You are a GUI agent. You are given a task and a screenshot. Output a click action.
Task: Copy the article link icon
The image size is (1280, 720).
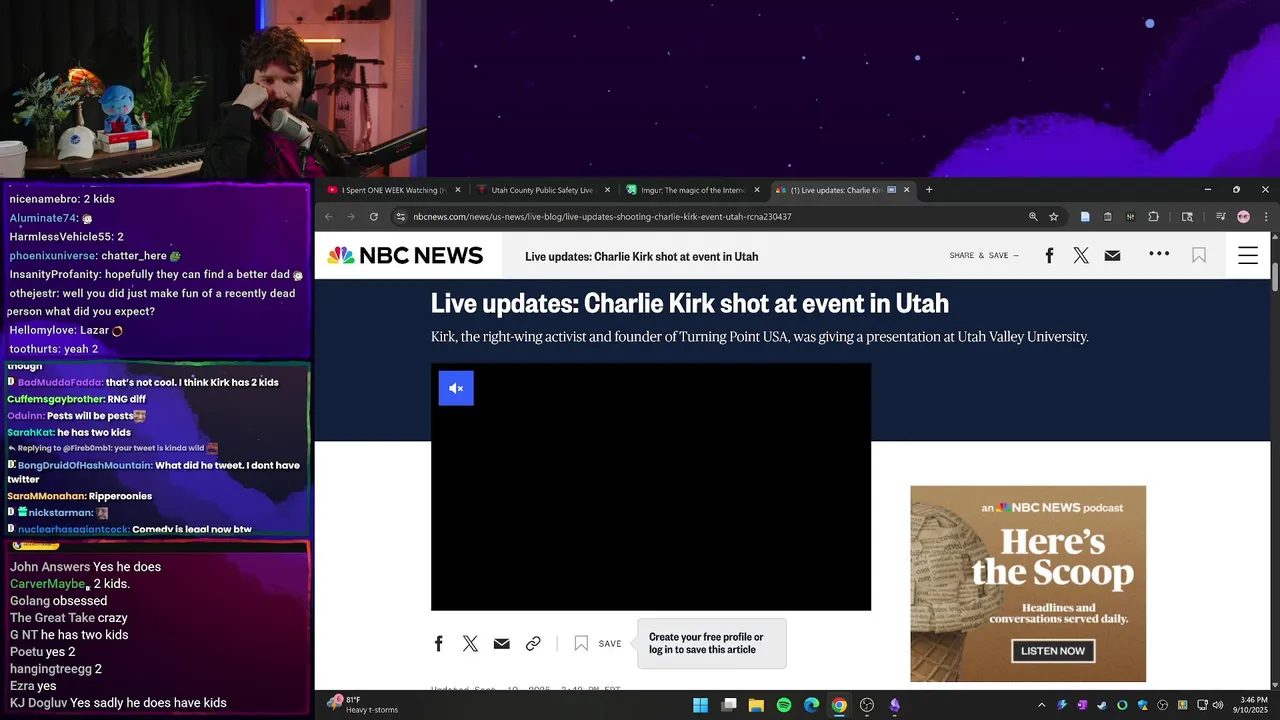tap(533, 644)
